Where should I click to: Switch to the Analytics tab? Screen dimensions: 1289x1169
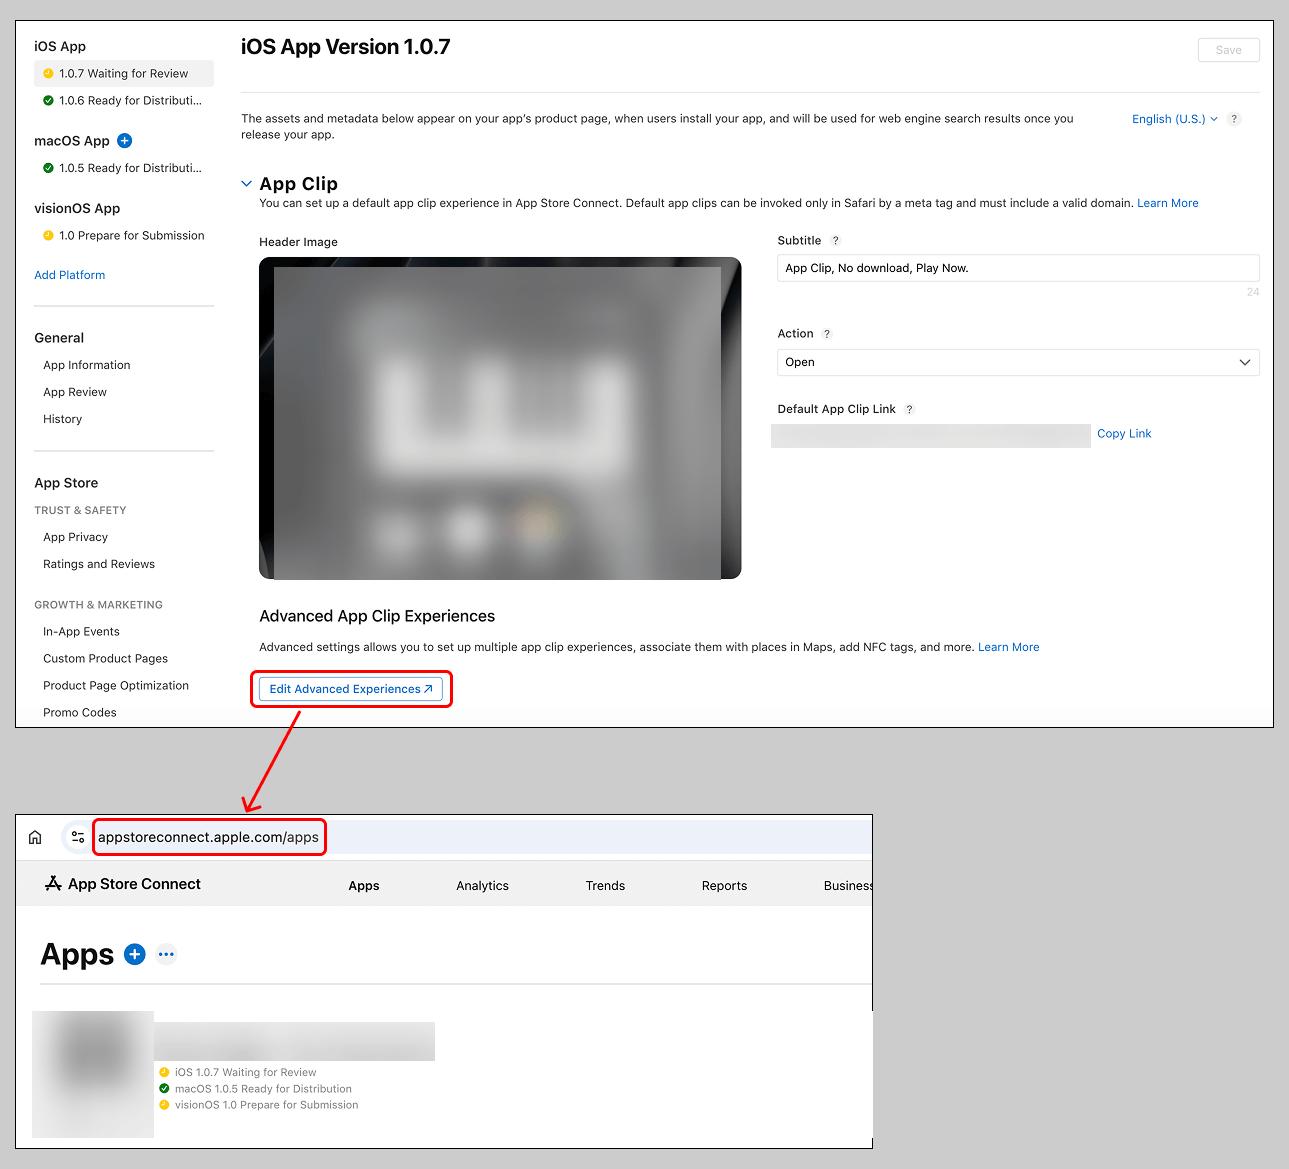482,886
